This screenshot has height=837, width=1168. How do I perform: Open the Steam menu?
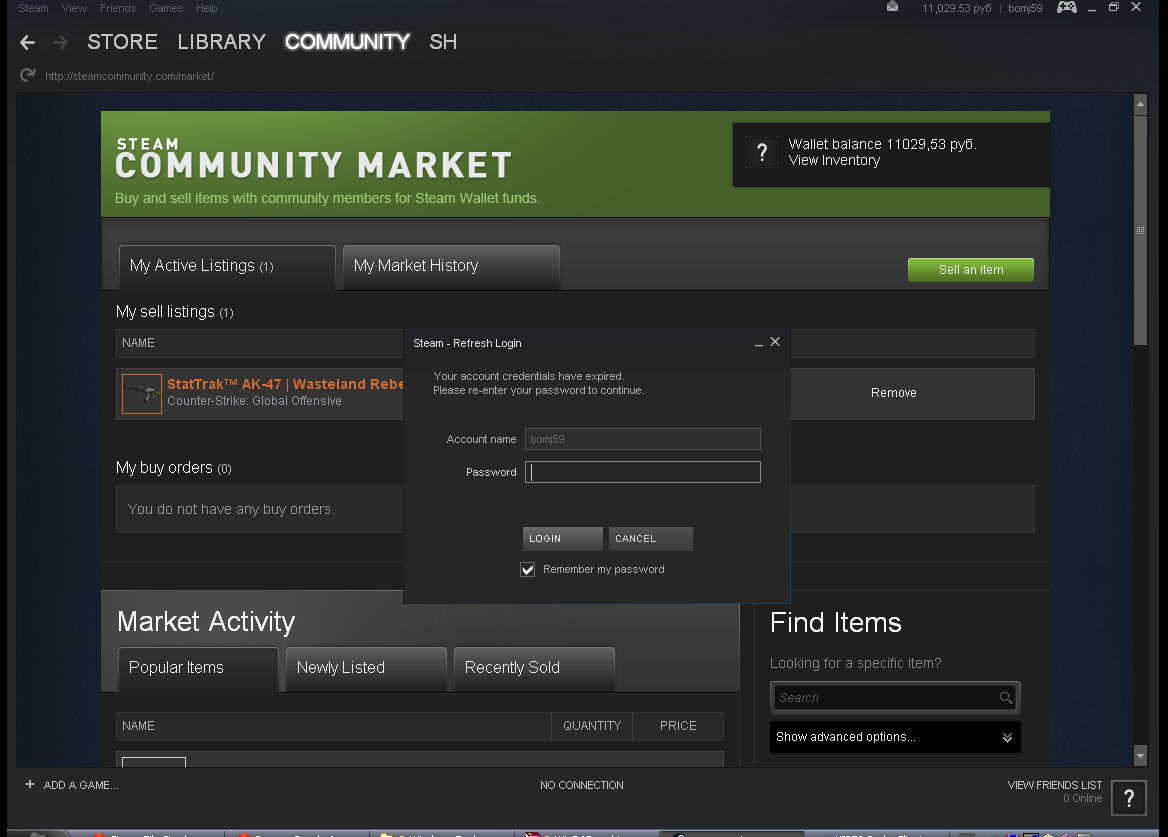[34, 8]
